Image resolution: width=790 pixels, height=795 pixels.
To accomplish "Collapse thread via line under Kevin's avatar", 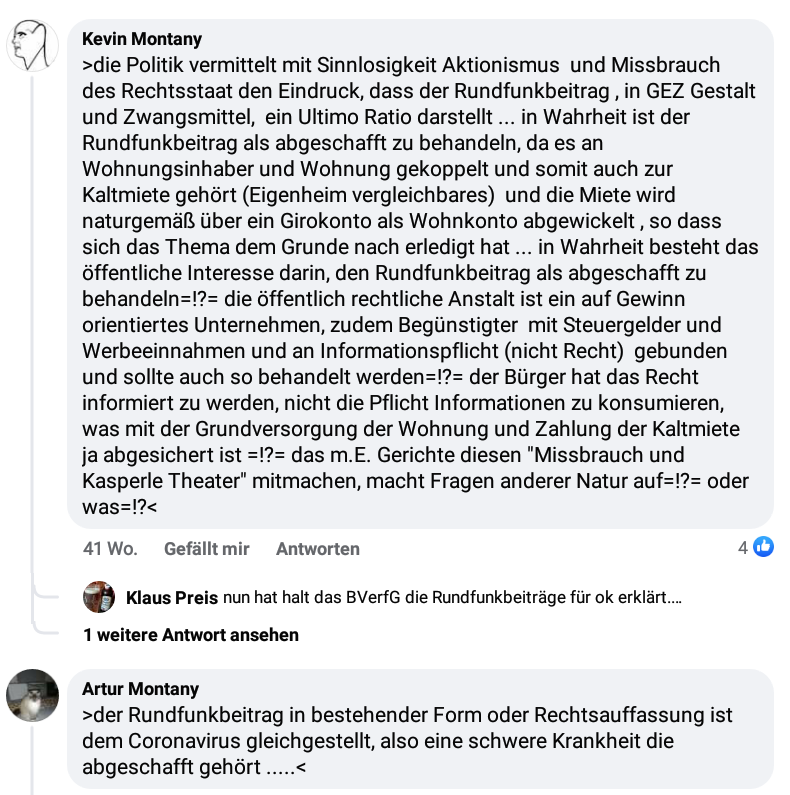I will (32, 324).
